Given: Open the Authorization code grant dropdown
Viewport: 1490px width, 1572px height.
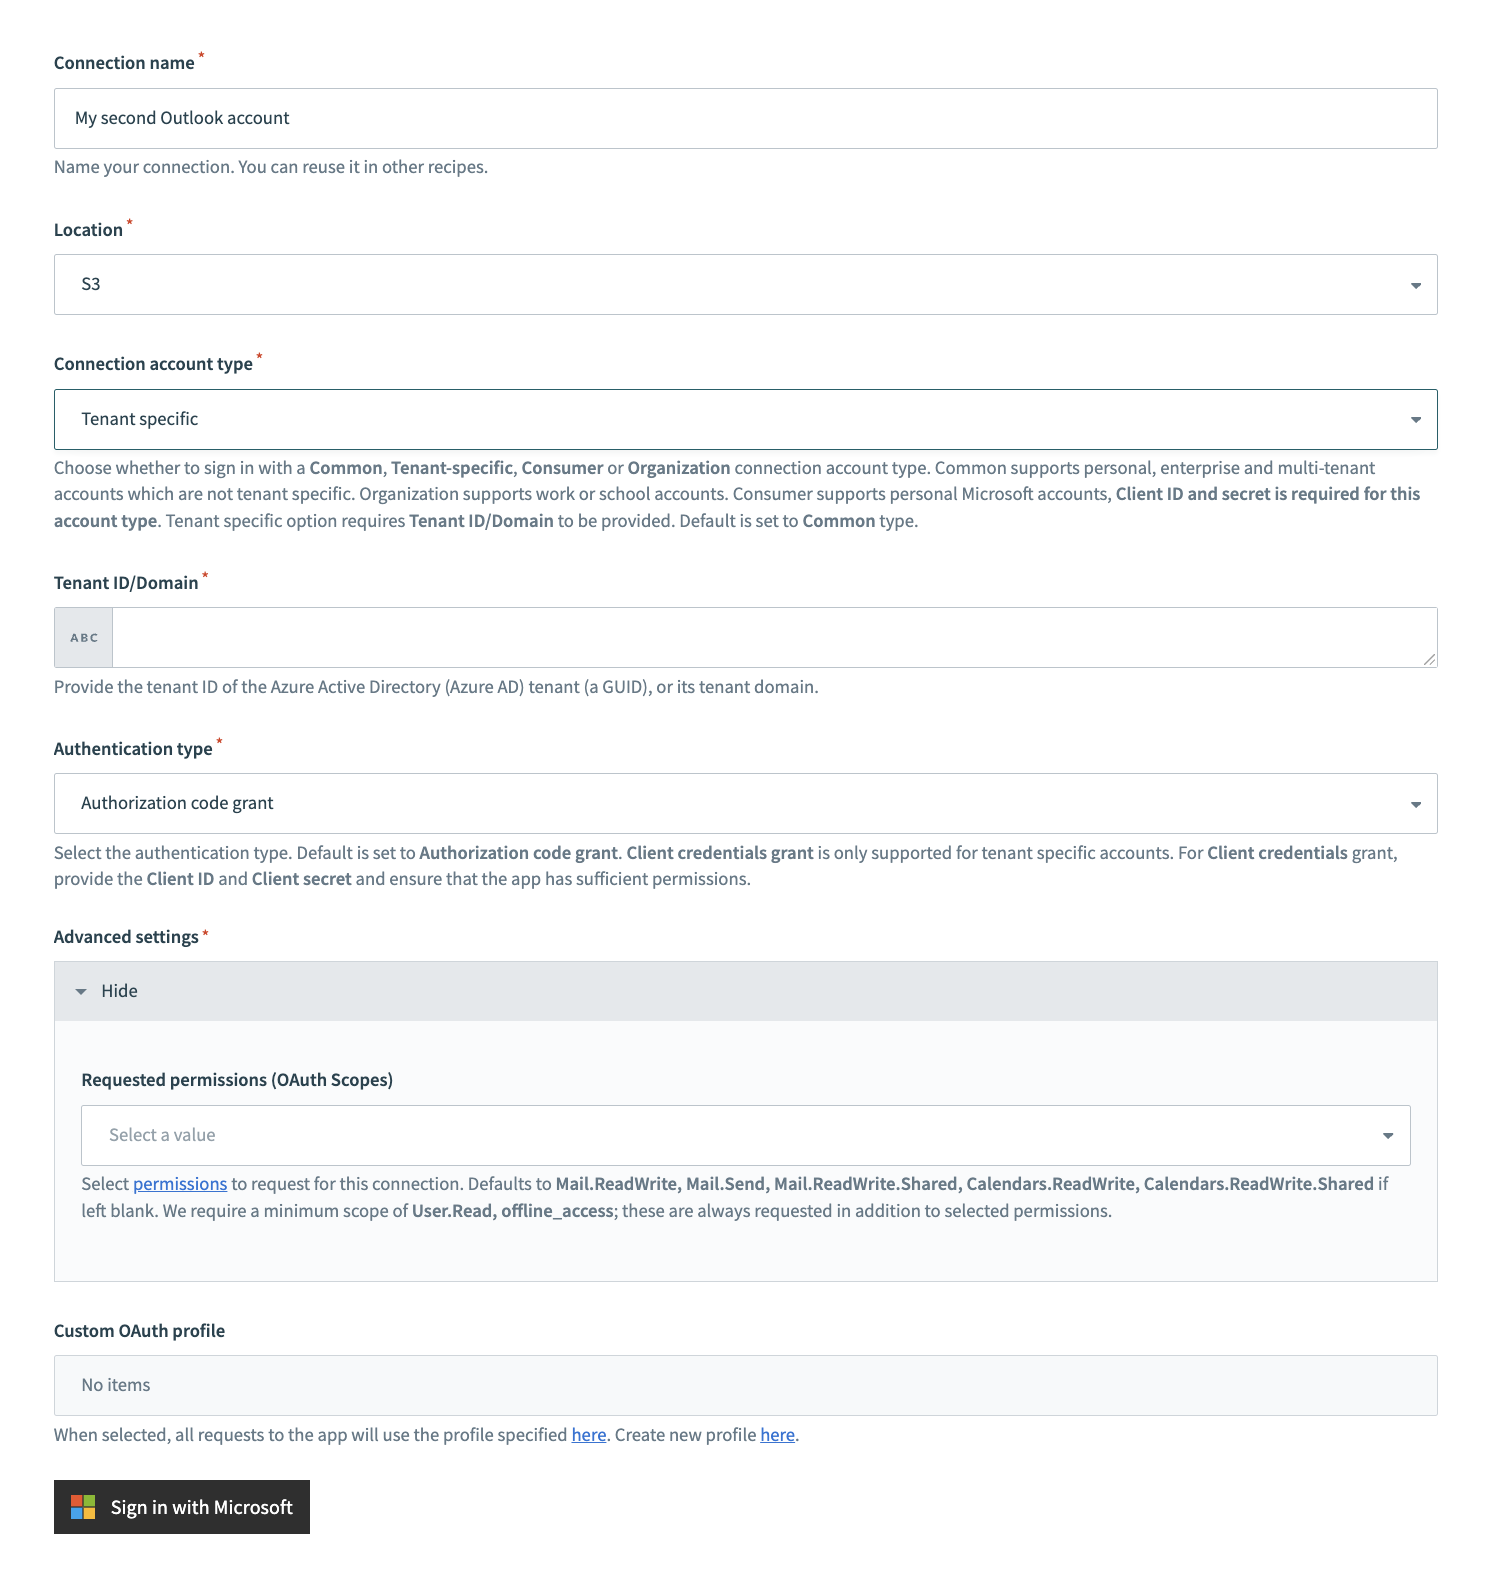Looking at the screenshot, I should pyautogui.click(x=745, y=803).
